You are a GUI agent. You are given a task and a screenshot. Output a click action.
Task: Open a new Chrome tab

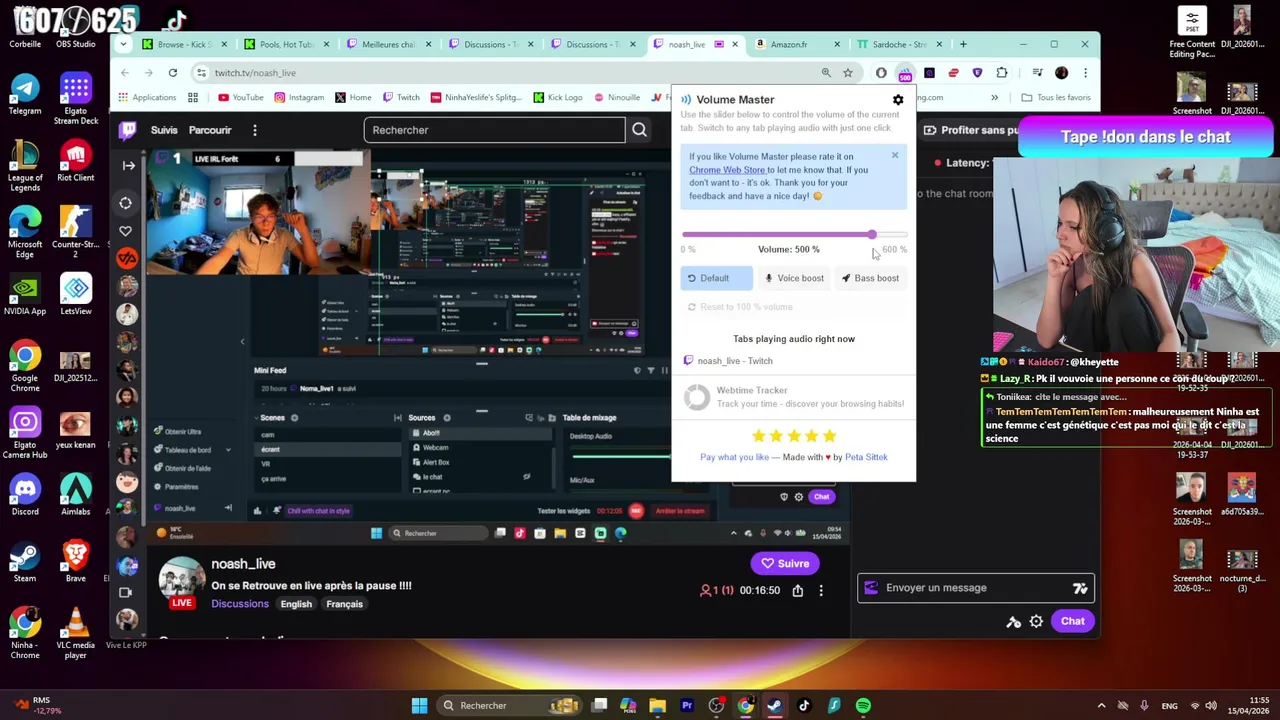963,44
